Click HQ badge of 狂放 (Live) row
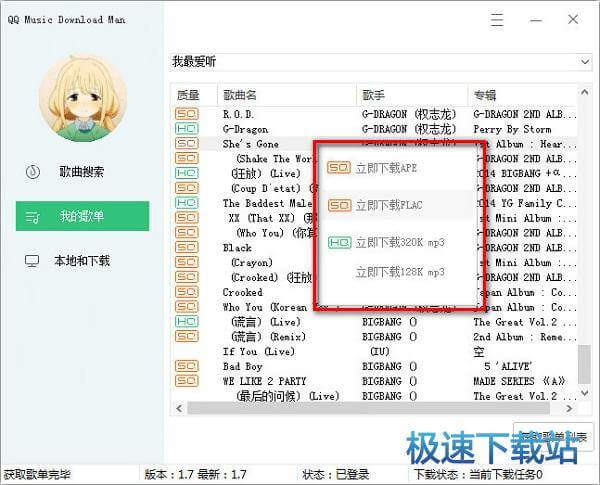This screenshot has width=600, height=485. (187, 173)
